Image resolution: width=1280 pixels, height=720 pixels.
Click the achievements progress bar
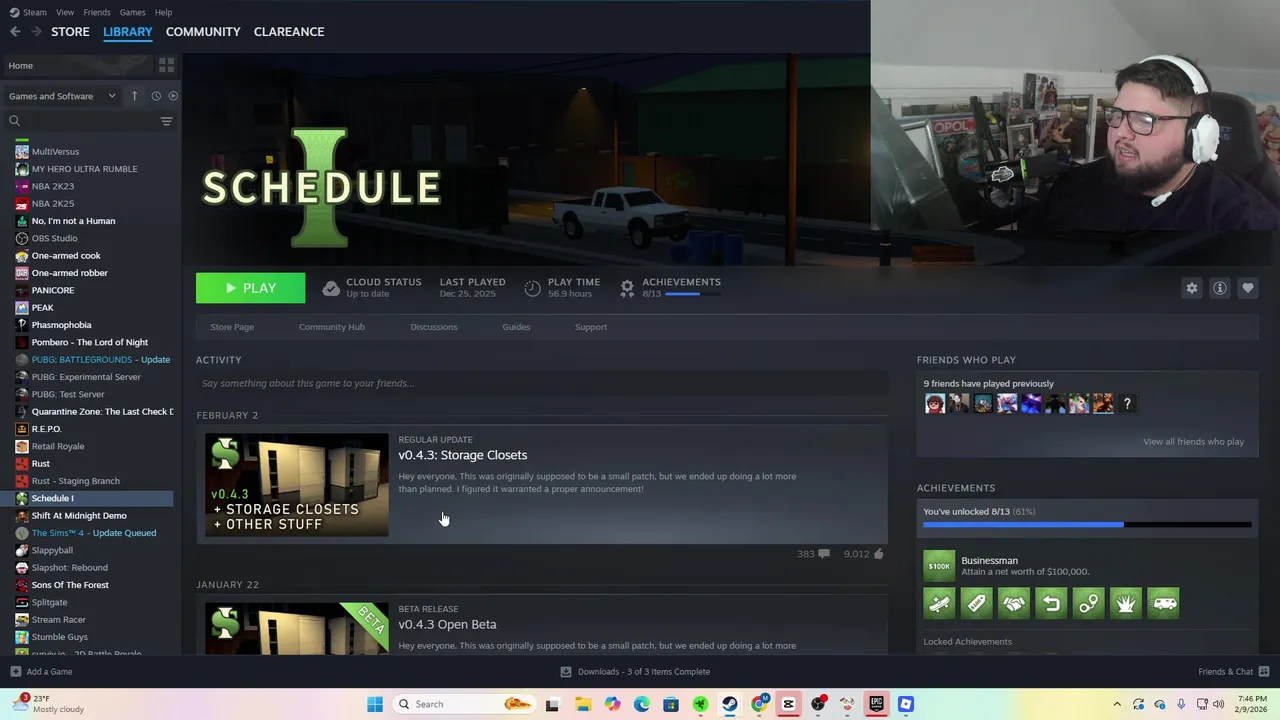(1087, 524)
